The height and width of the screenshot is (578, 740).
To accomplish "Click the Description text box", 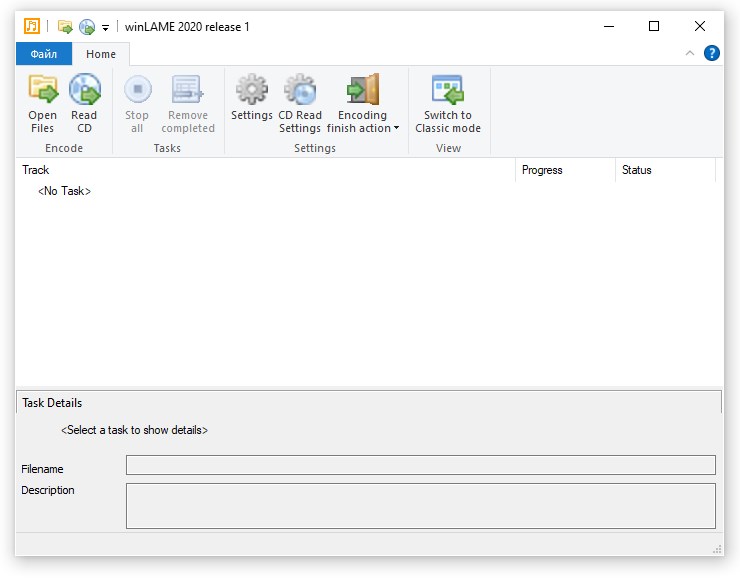I will (x=420, y=506).
